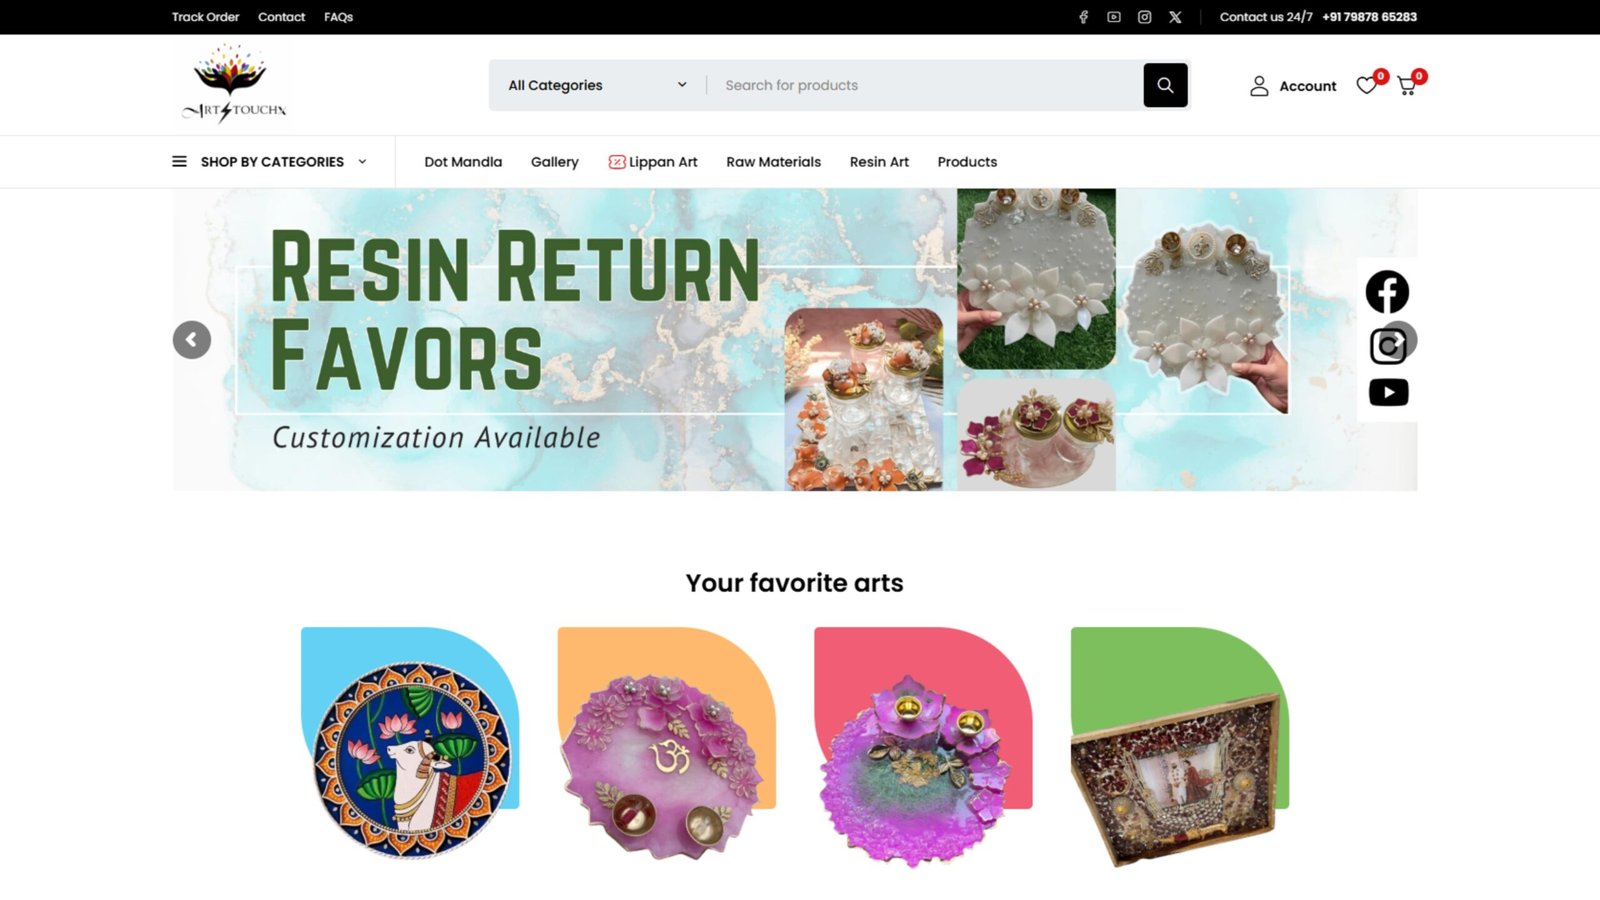Click the Track Order link
The width and height of the screenshot is (1600, 900).
[x=205, y=17]
